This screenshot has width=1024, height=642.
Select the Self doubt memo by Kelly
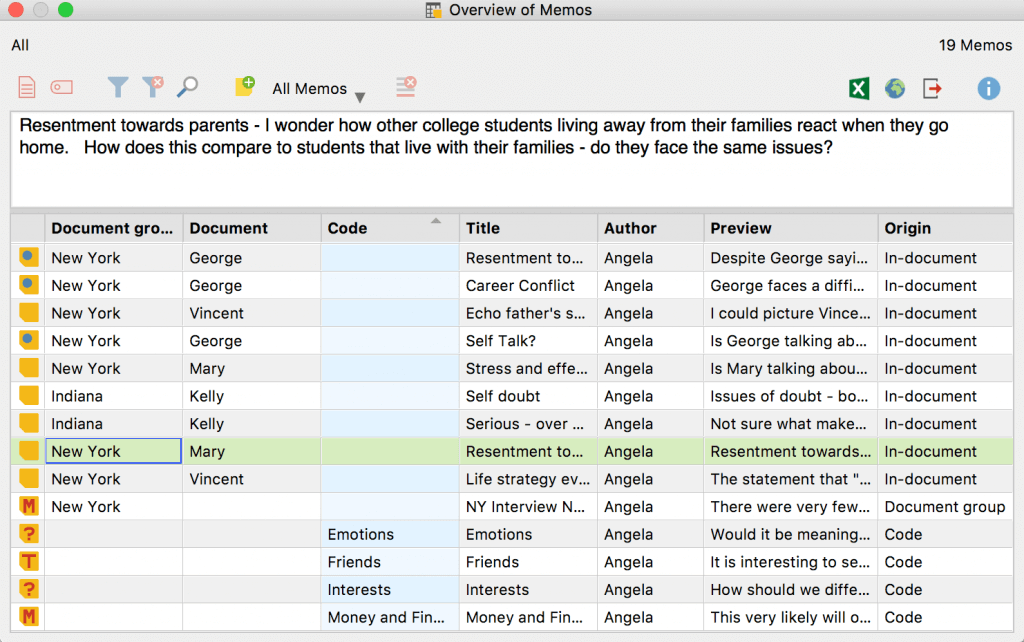coord(503,396)
